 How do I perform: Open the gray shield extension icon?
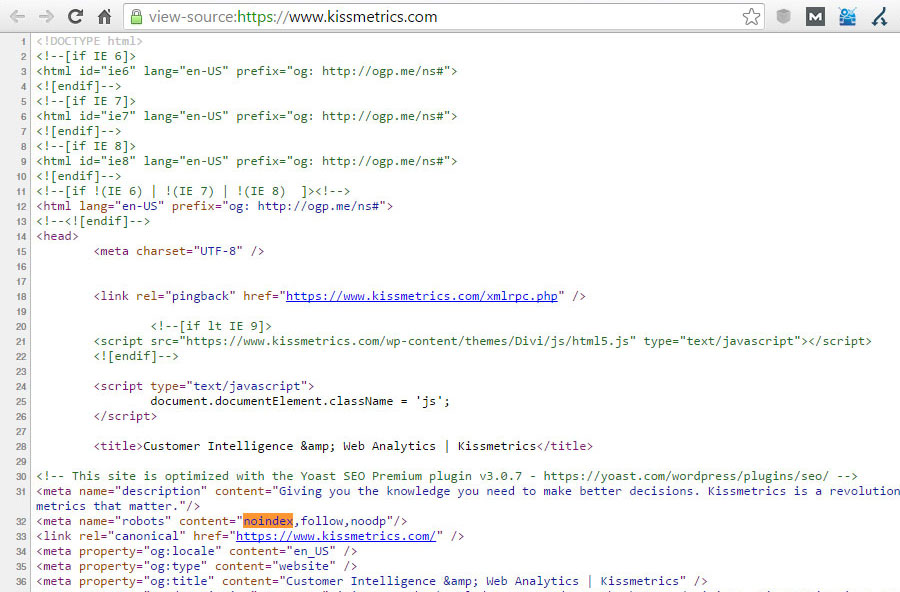pos(783,17)
